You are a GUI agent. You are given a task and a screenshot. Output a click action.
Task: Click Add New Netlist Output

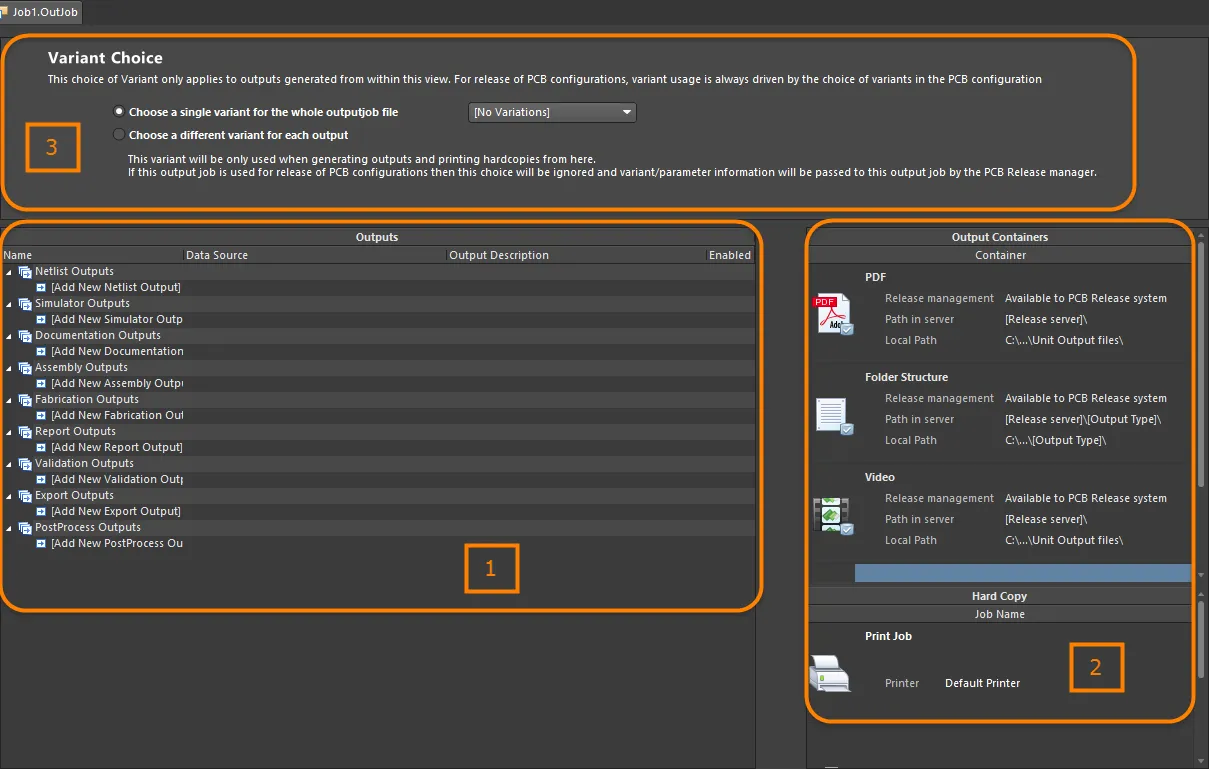point(116,287)
